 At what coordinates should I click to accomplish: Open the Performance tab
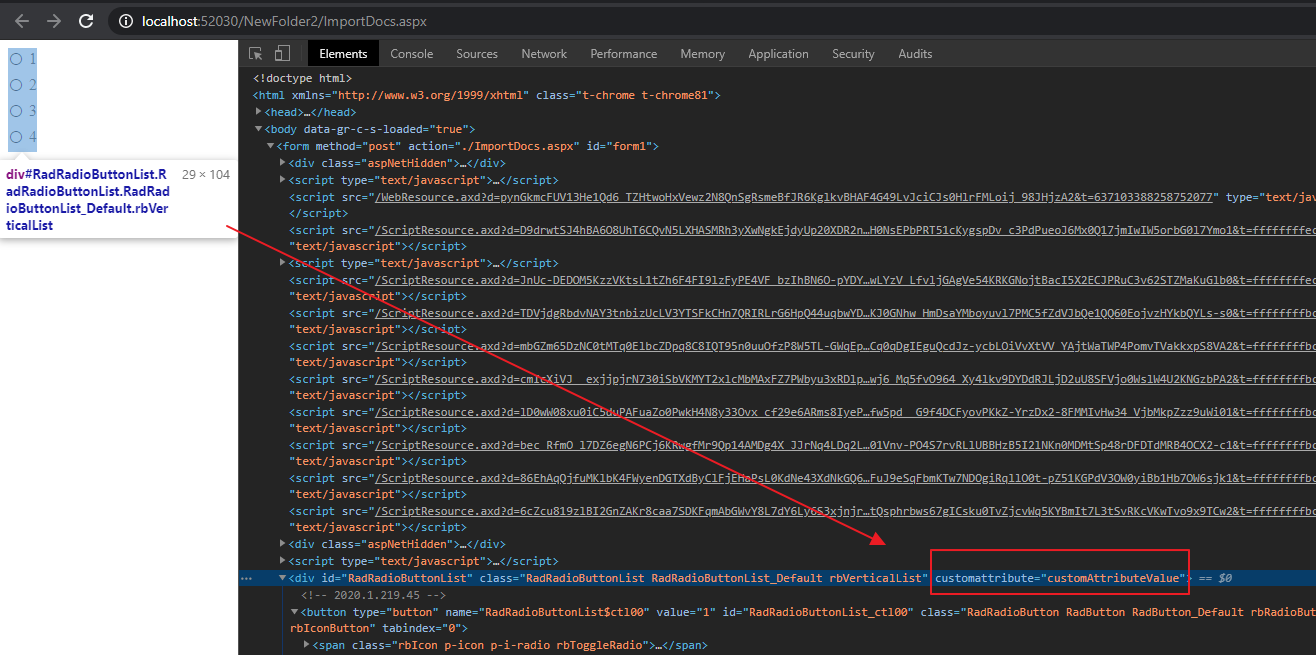tap(624, 54)
